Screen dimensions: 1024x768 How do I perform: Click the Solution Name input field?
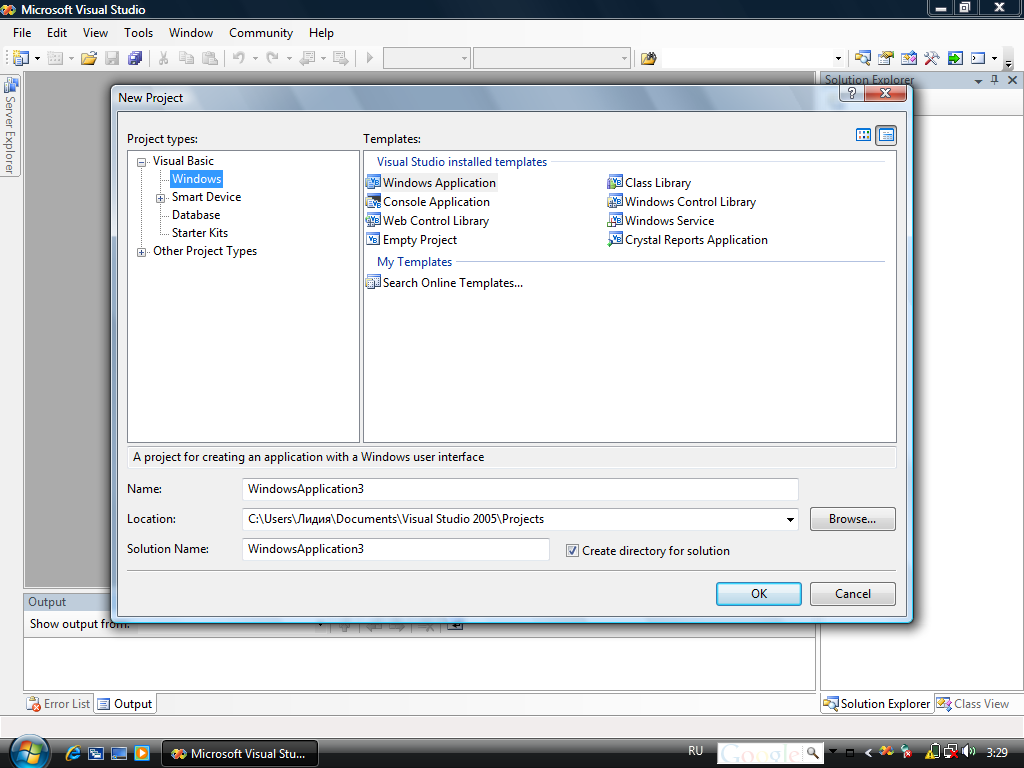396,549
